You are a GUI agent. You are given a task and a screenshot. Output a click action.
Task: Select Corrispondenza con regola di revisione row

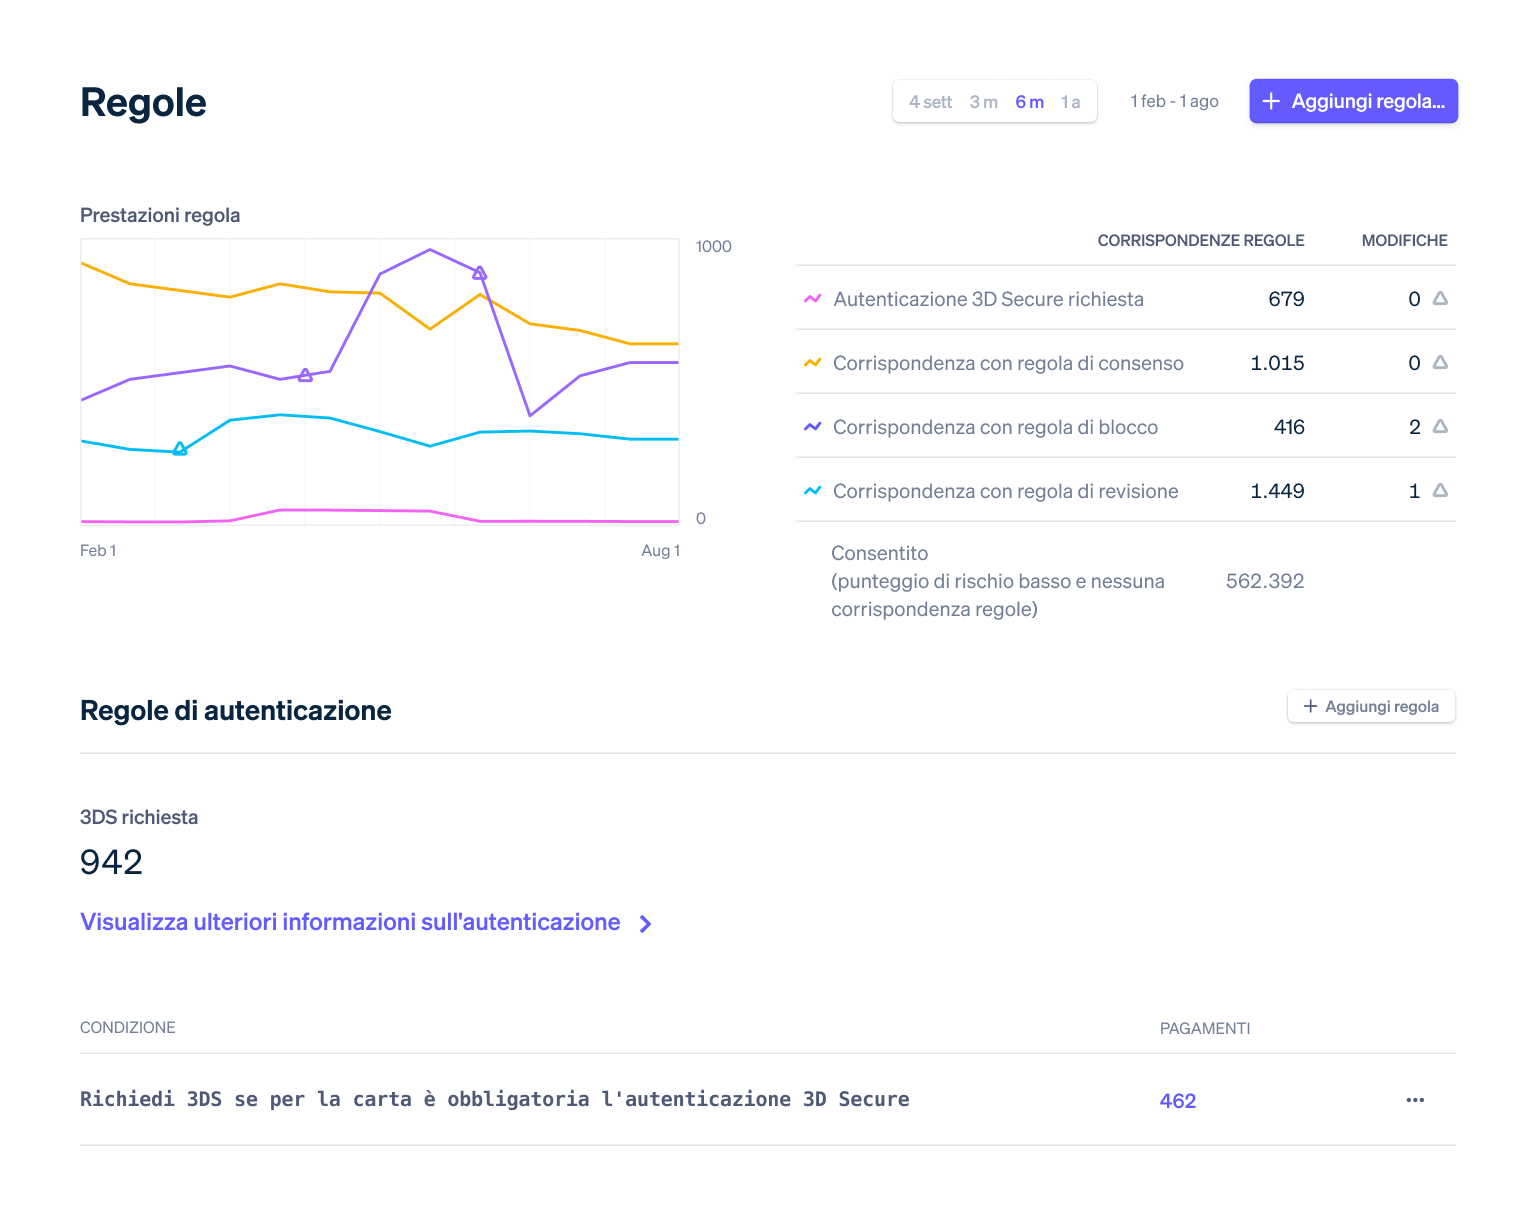[x=1126, y=490]
